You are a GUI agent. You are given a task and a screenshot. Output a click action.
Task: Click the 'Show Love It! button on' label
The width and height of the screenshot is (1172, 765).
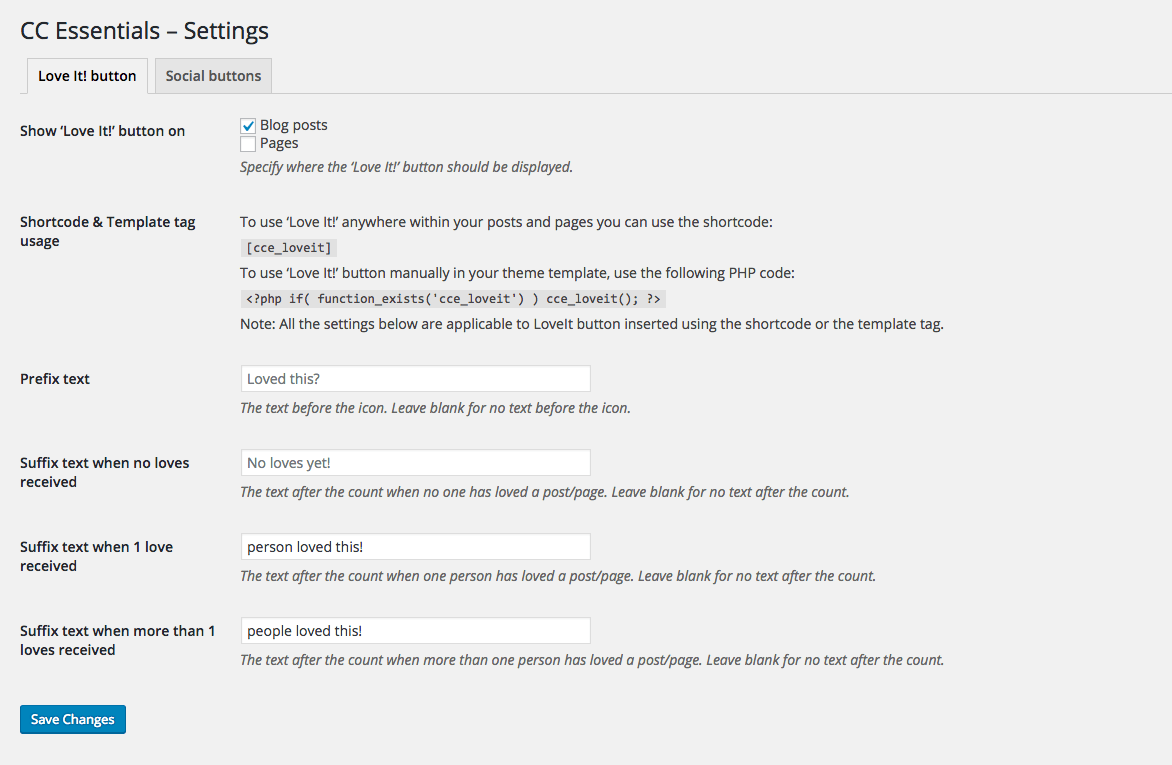[102, 131]
